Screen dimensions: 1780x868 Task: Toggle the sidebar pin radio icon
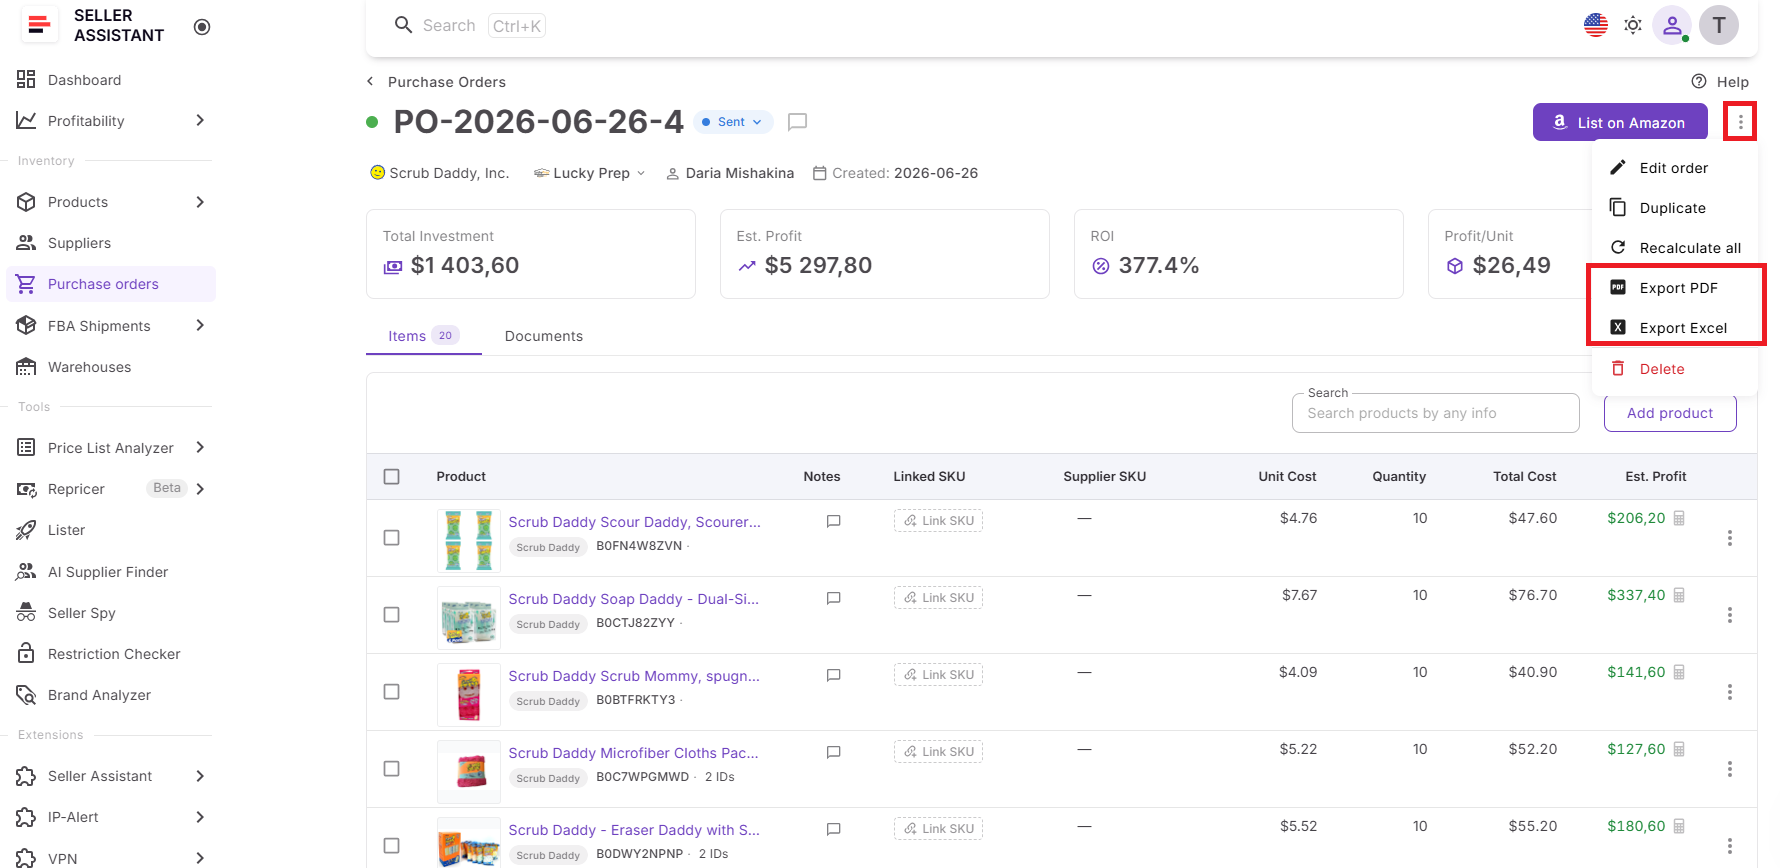point(202,27)
